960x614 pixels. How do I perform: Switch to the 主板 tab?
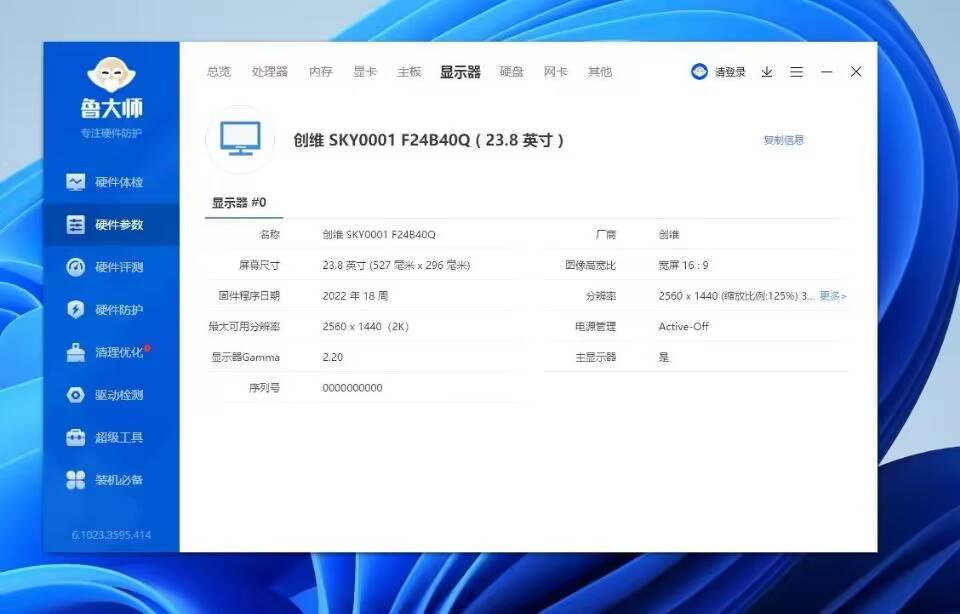(409, 72)
